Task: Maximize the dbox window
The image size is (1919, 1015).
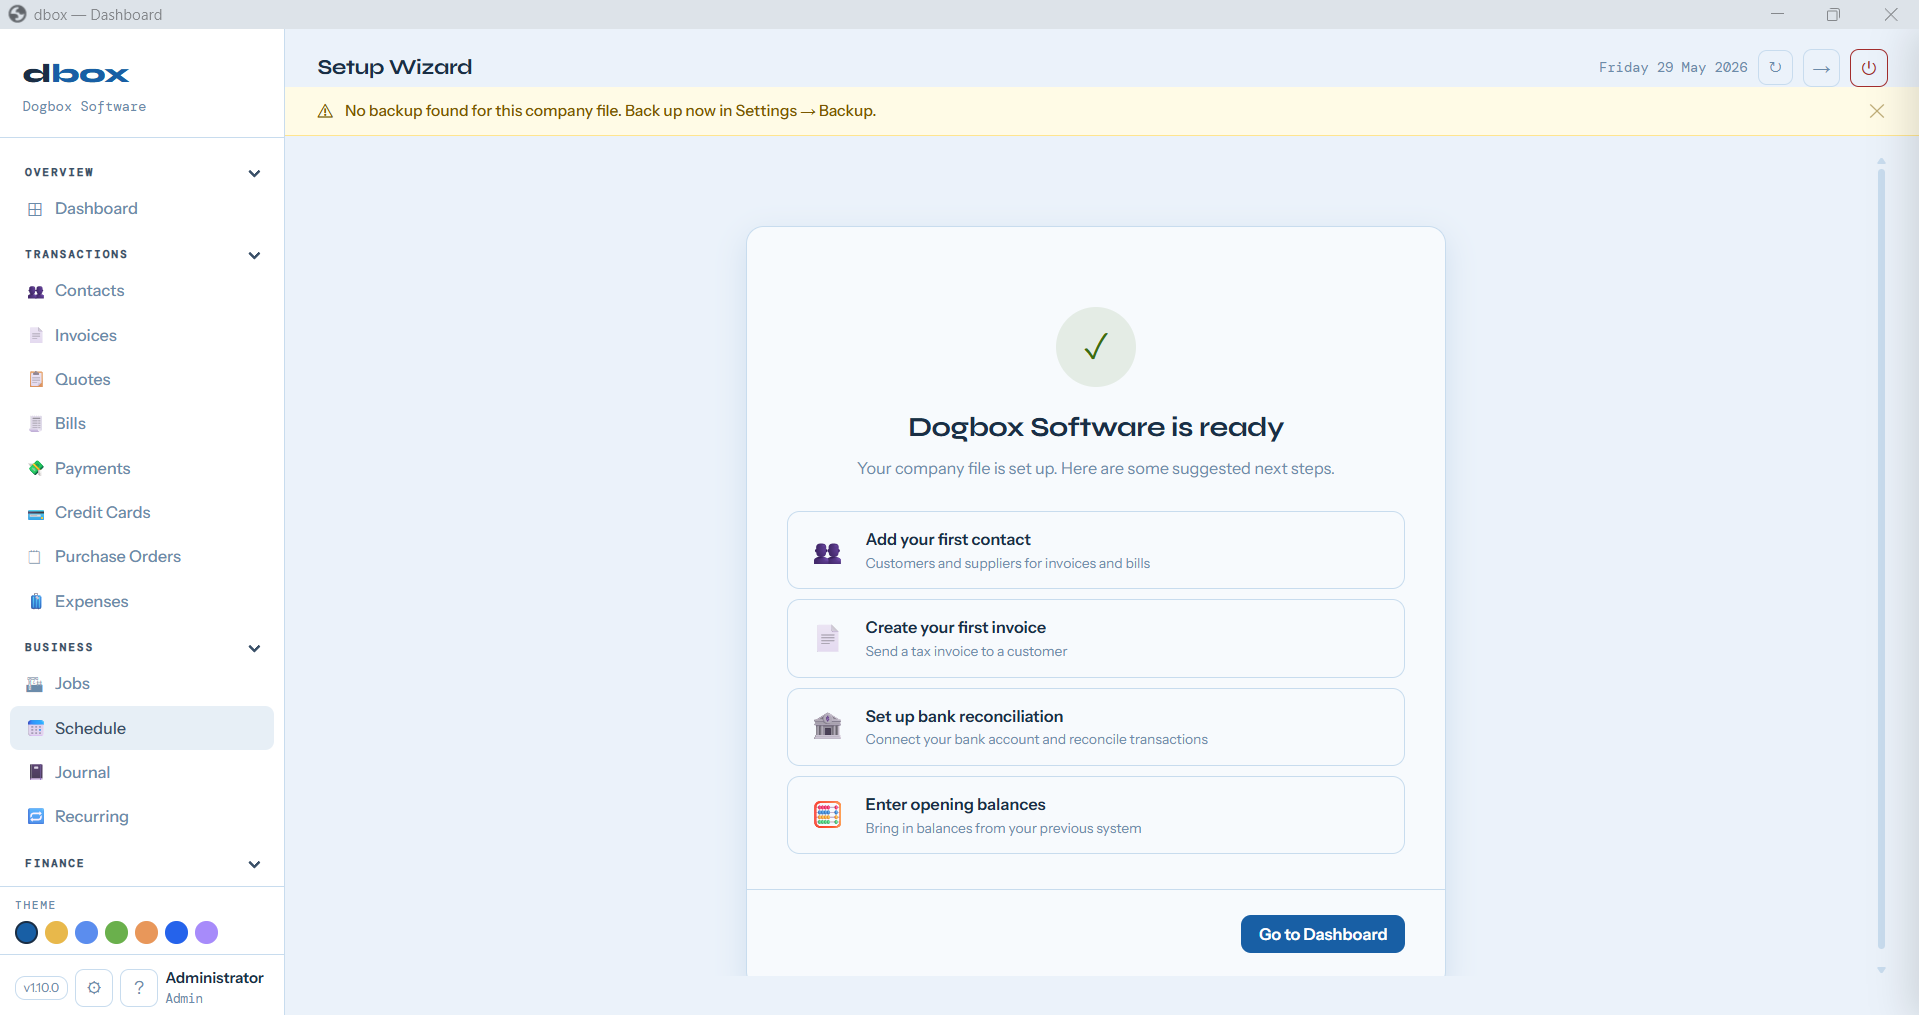Action: point(1833,14)
